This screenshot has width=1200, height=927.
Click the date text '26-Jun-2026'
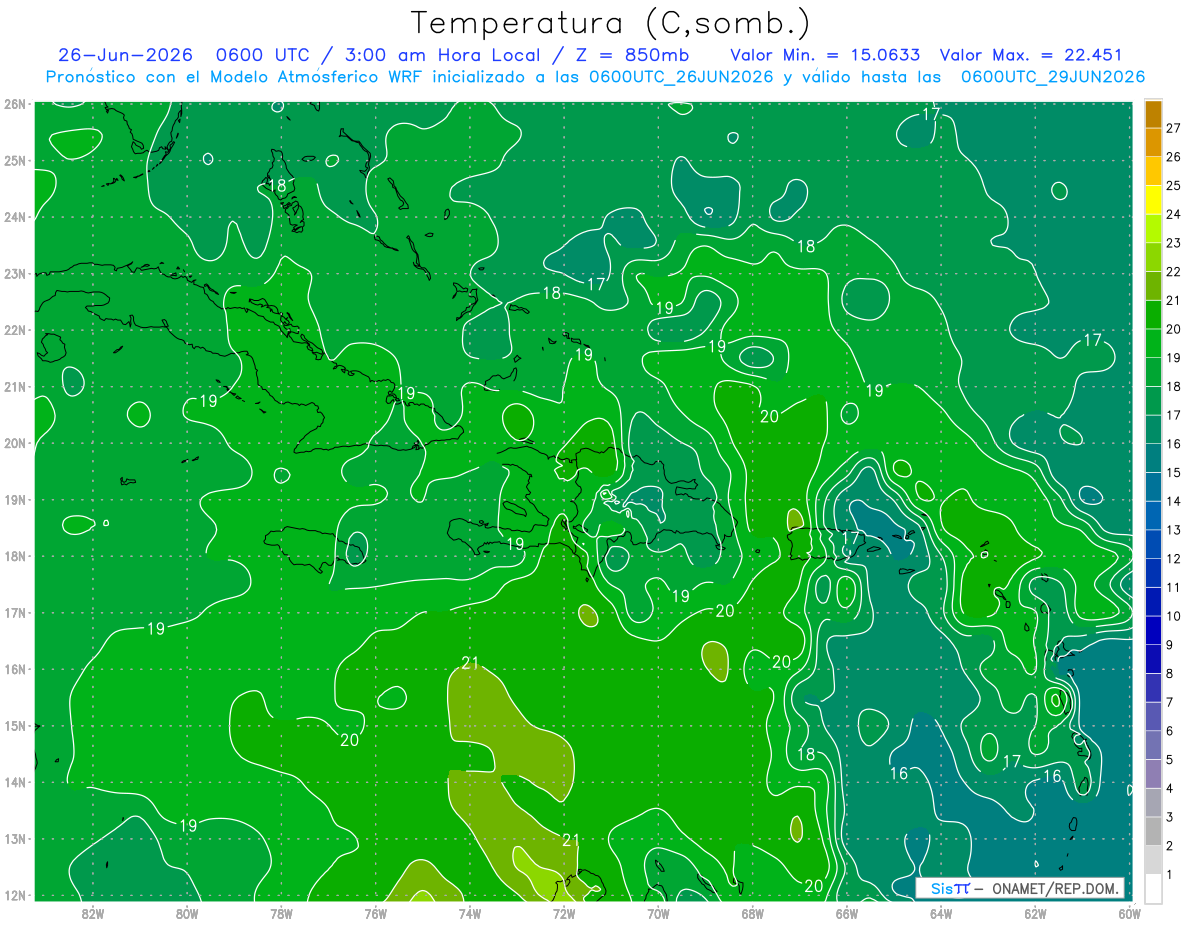(126, 55)
